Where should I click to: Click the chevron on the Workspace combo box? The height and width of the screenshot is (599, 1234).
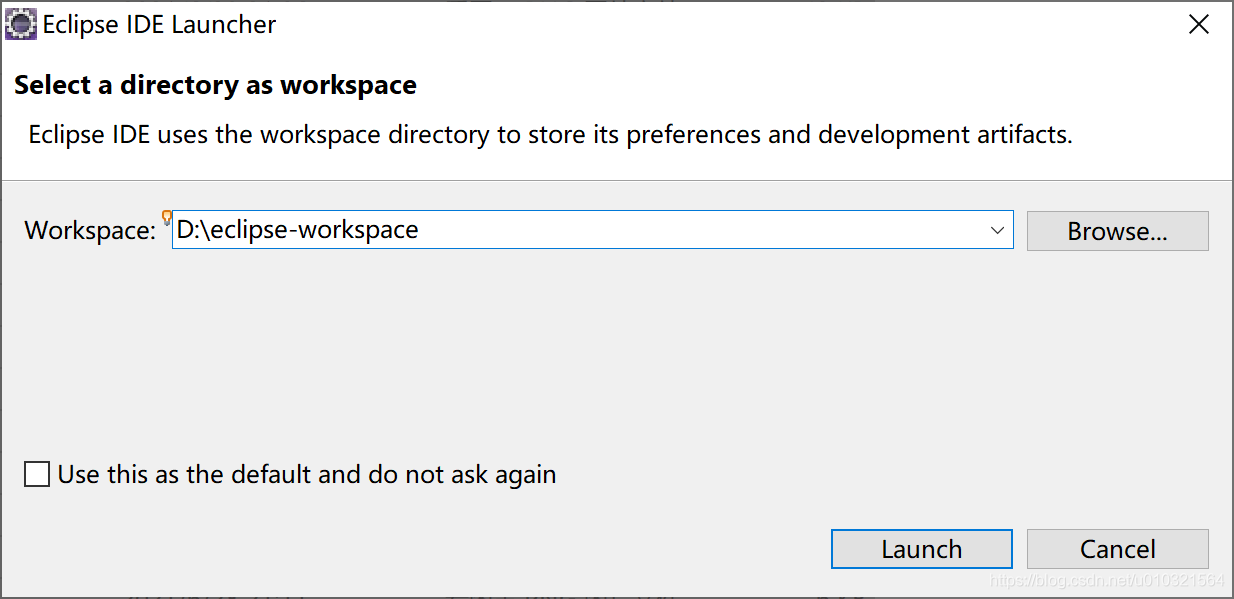point(997,230)
